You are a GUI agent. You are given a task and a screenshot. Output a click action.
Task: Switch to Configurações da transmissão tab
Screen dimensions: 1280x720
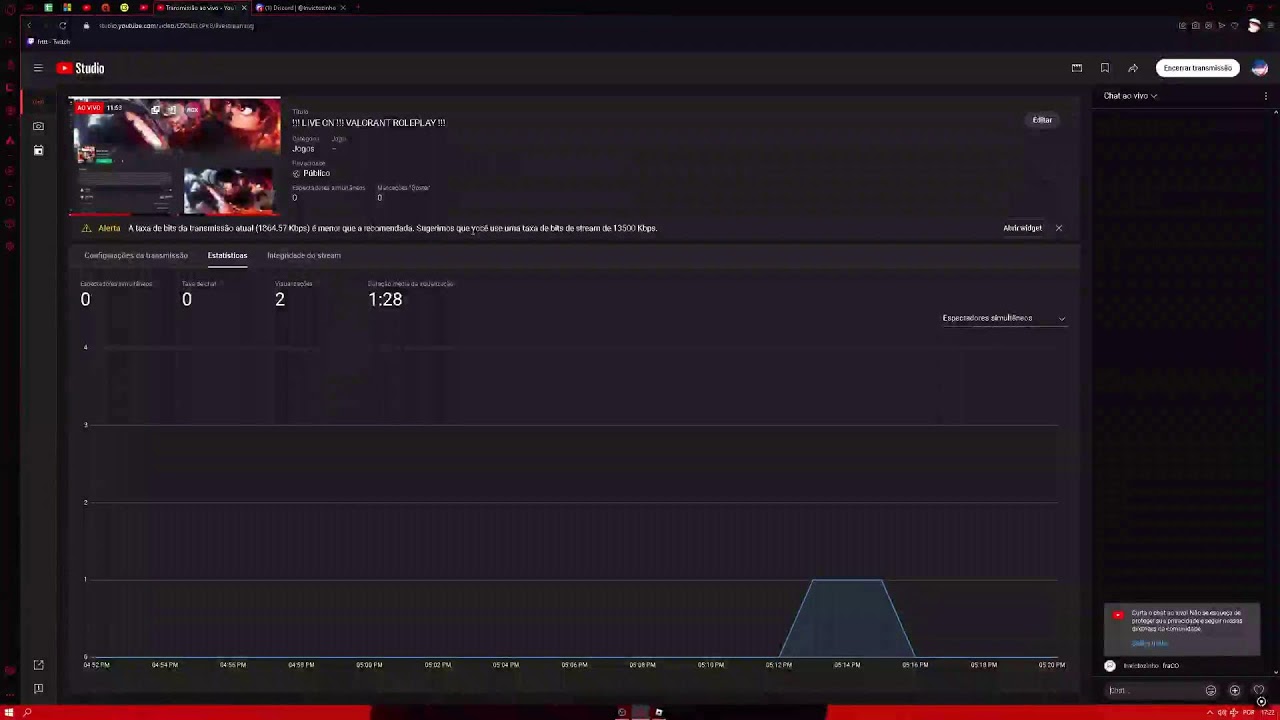coord(136,255)
